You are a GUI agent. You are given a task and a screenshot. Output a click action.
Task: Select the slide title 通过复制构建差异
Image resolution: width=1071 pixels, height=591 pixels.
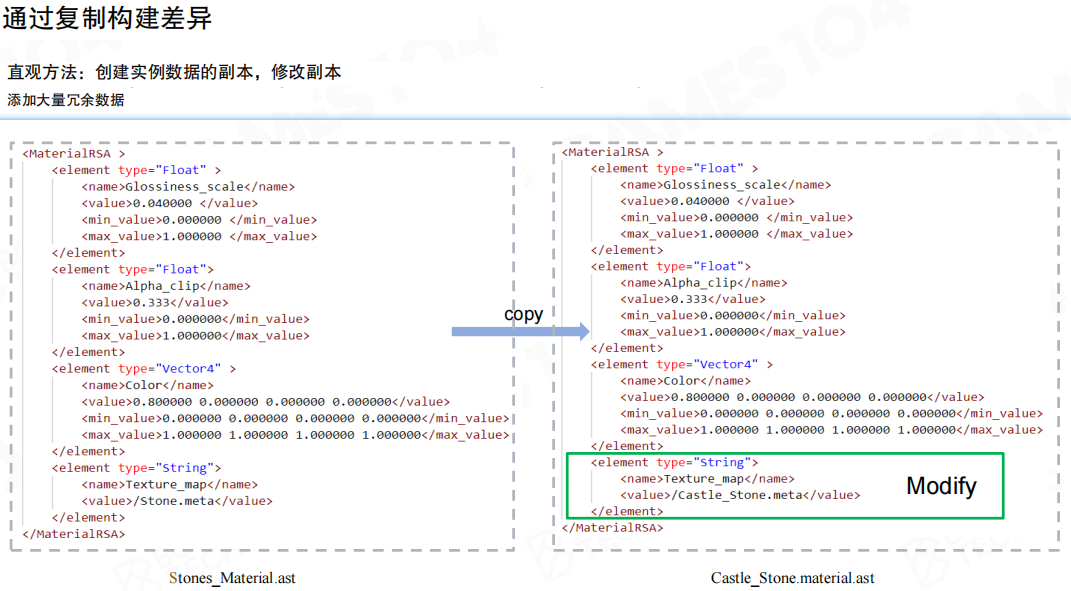tap(107, 19)
